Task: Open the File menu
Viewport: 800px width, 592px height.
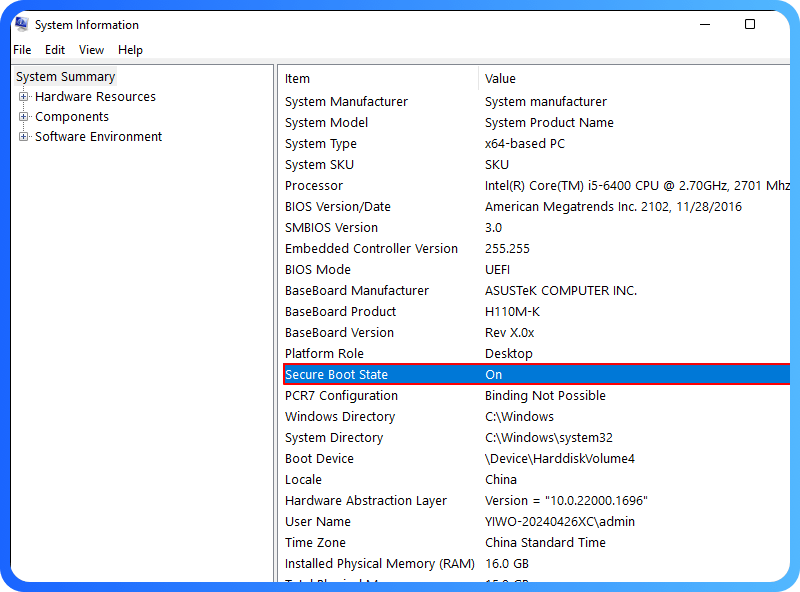Action: pyautogui.click(x=22, y=50)
